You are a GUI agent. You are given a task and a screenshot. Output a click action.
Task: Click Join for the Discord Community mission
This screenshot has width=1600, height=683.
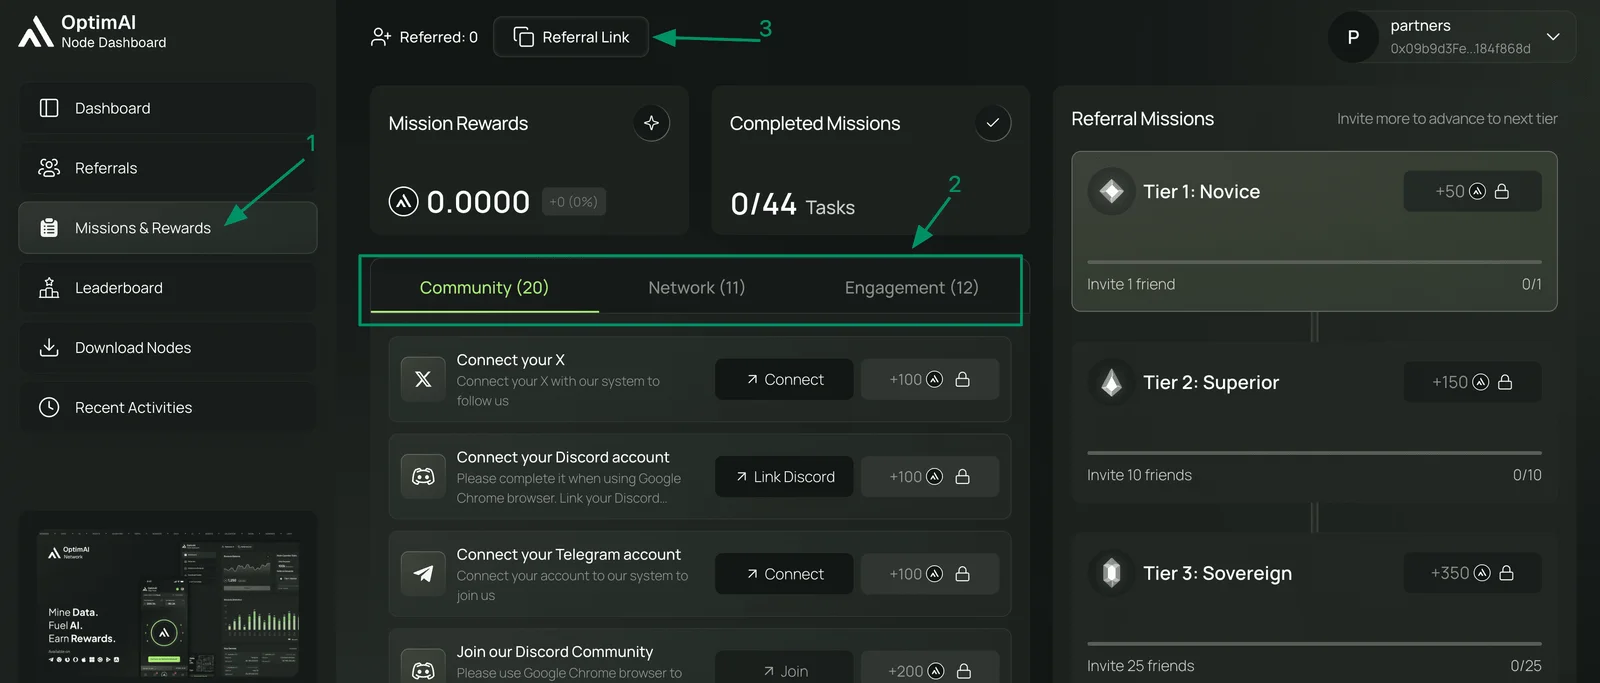(784, 670)
